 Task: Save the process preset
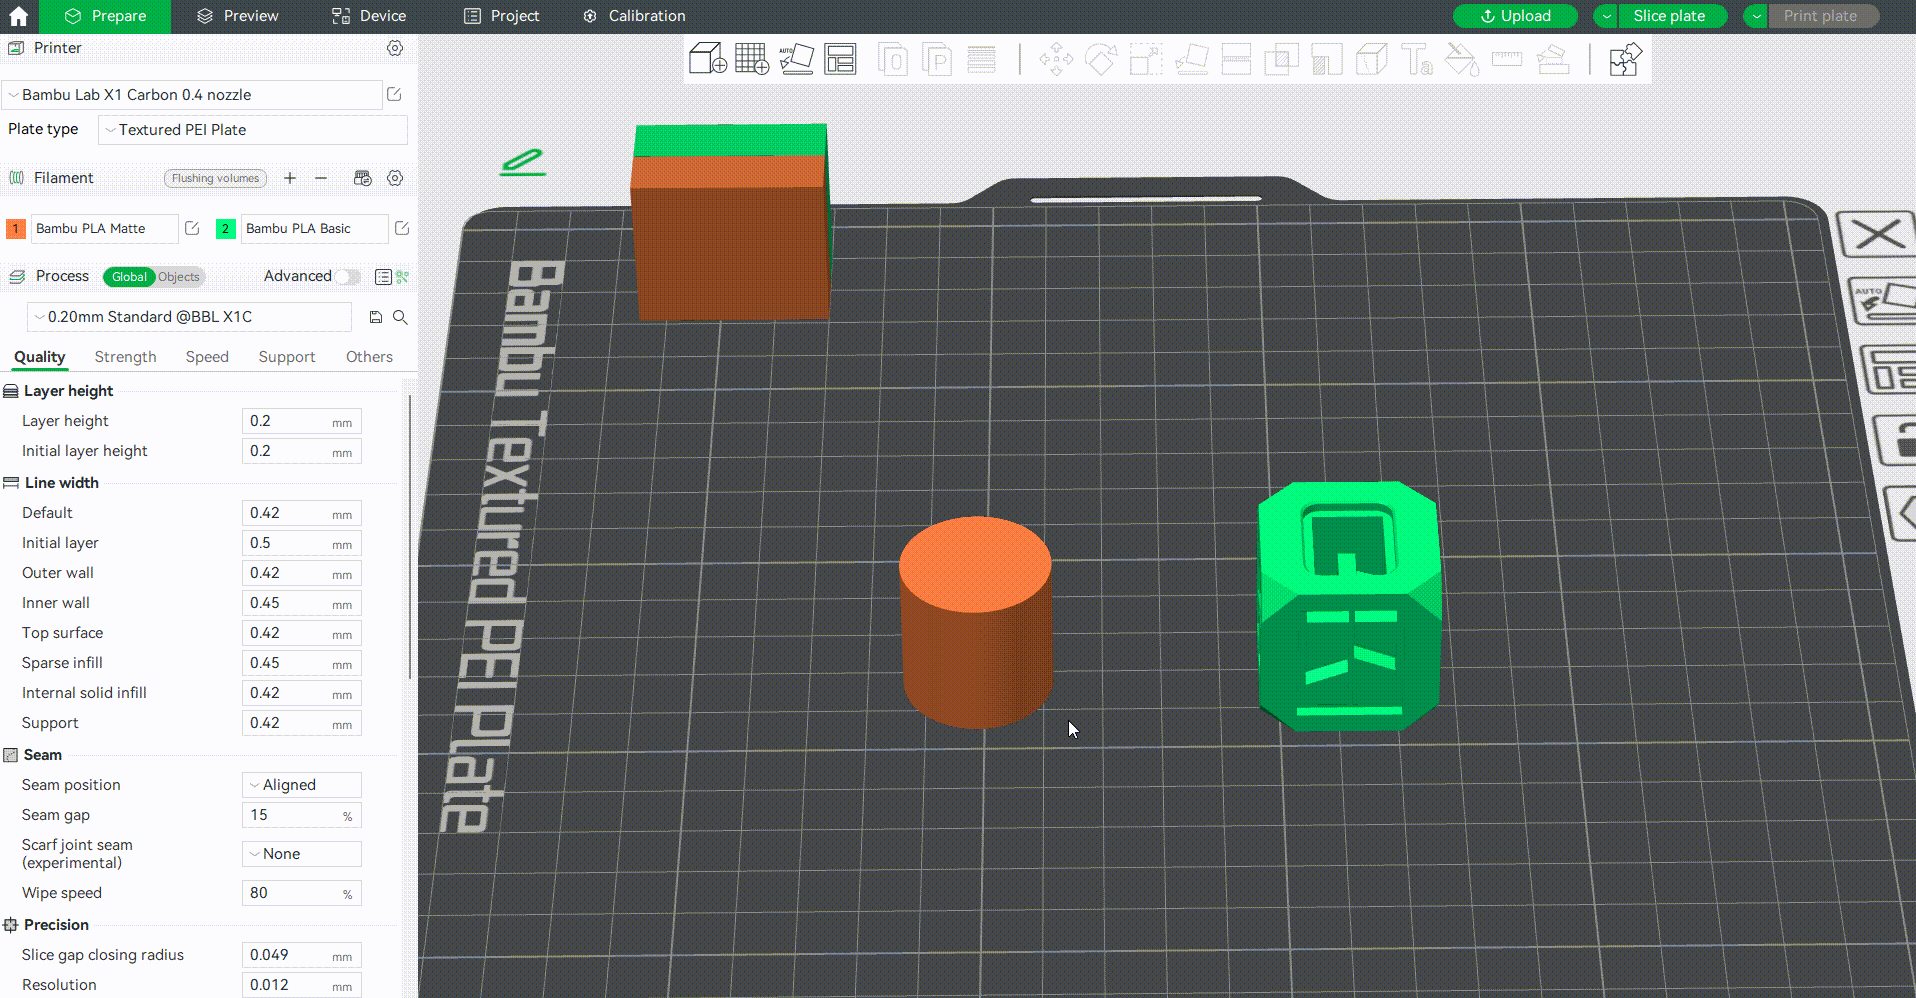tap(376, 317)
